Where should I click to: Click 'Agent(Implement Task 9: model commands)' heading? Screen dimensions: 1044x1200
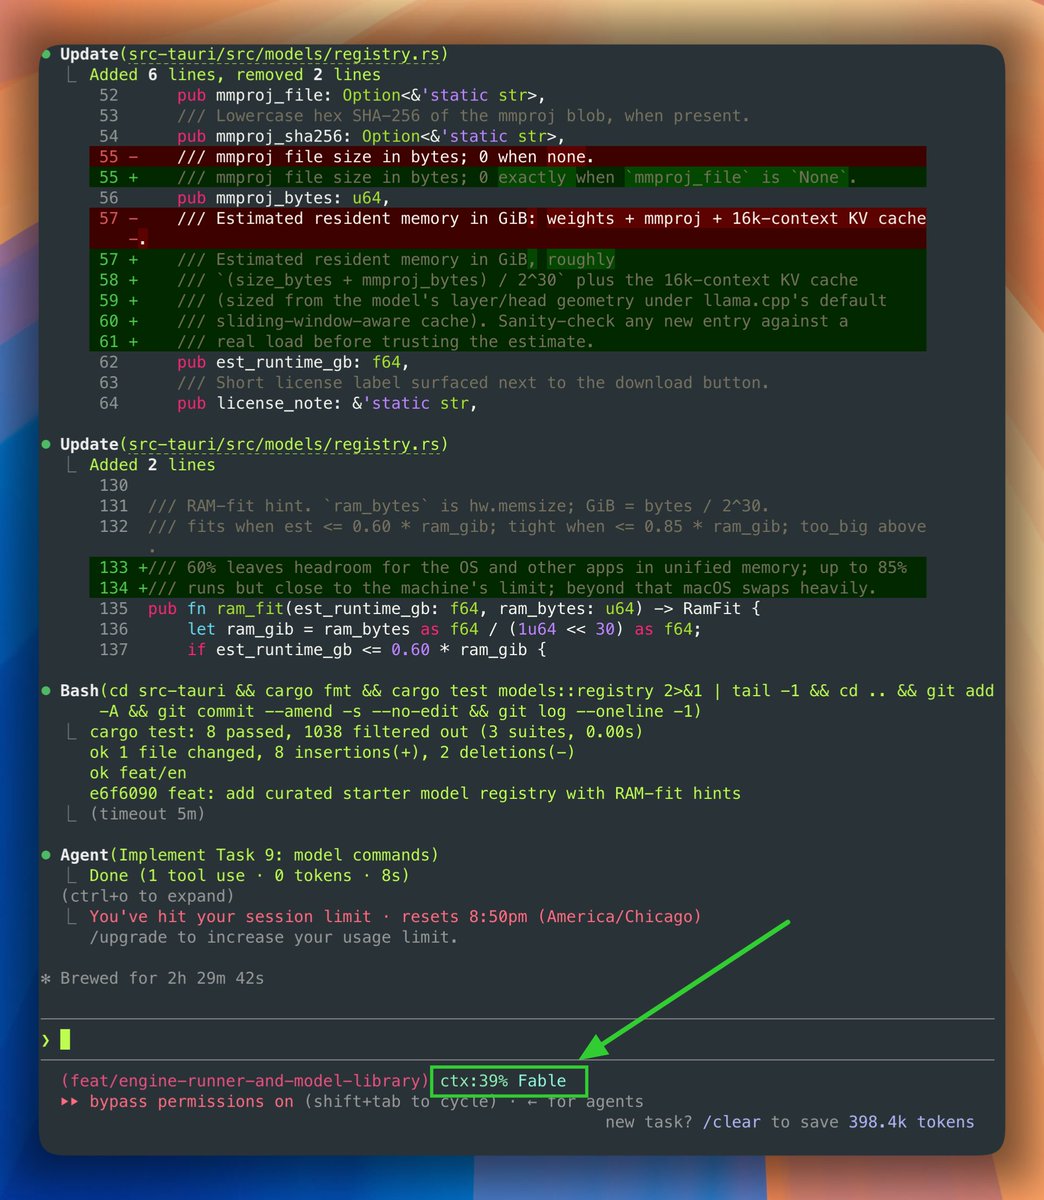pos(249,855)
